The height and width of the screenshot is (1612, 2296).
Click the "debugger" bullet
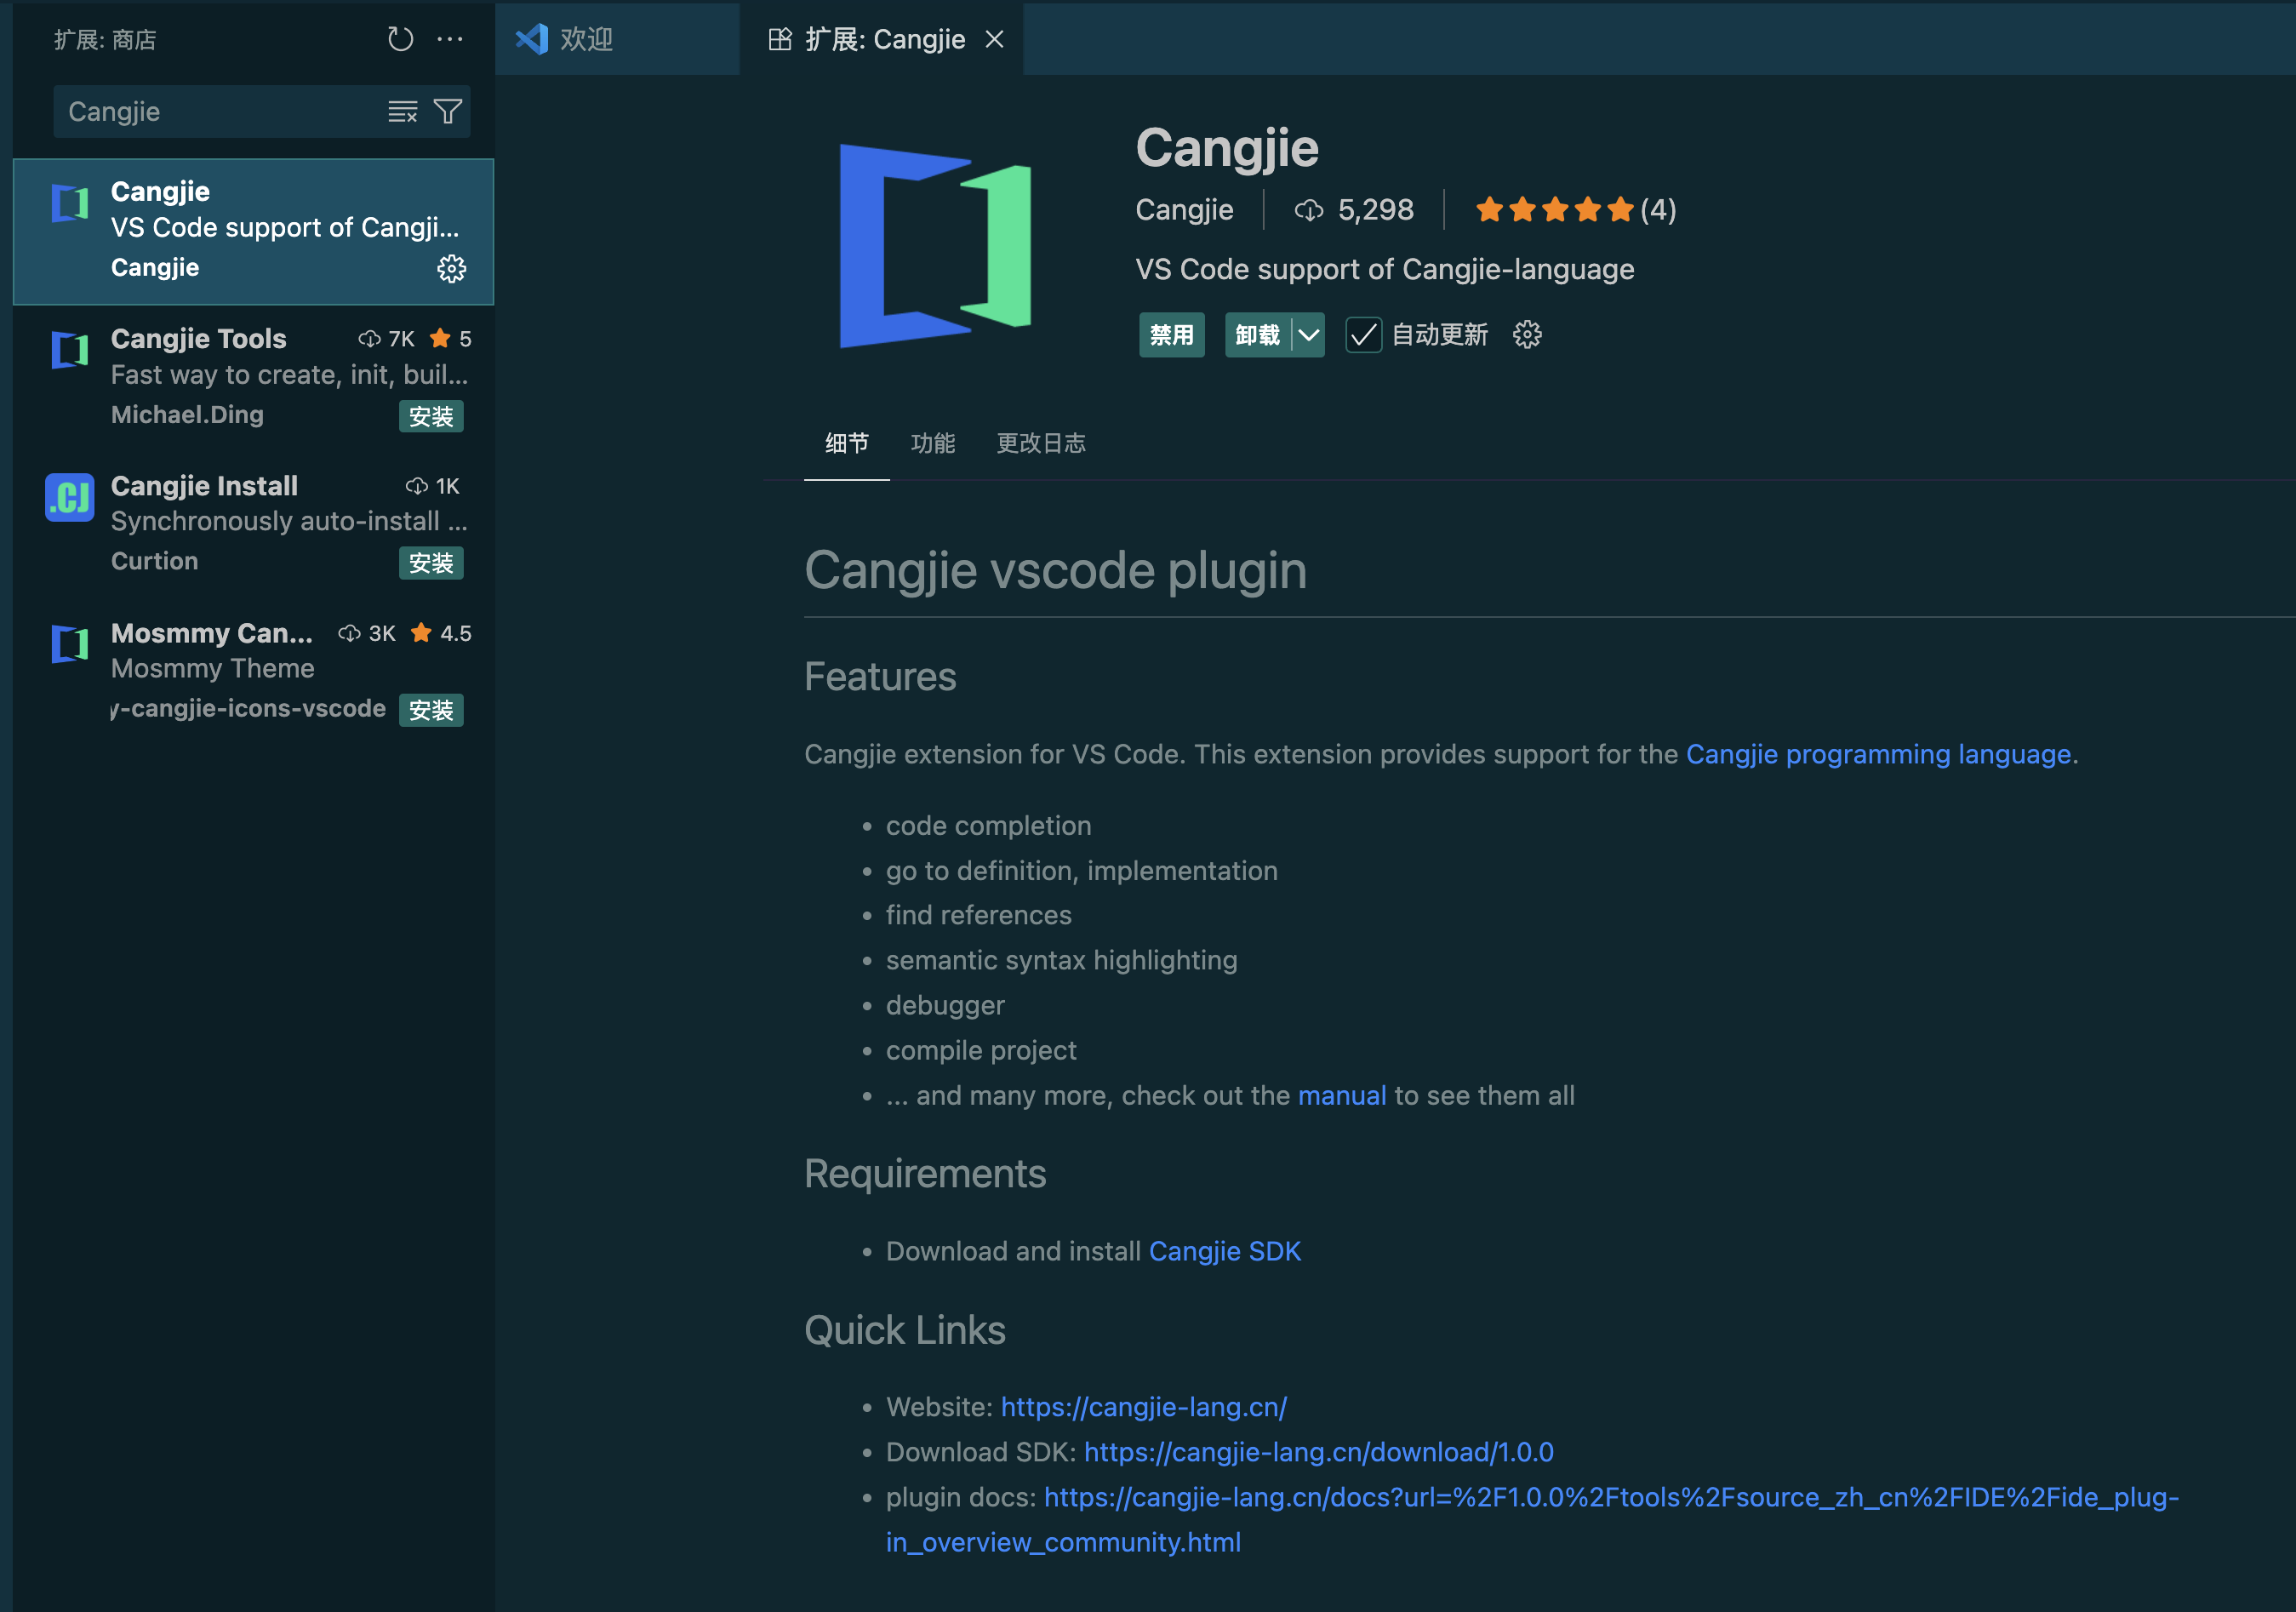coord(945,1005)
